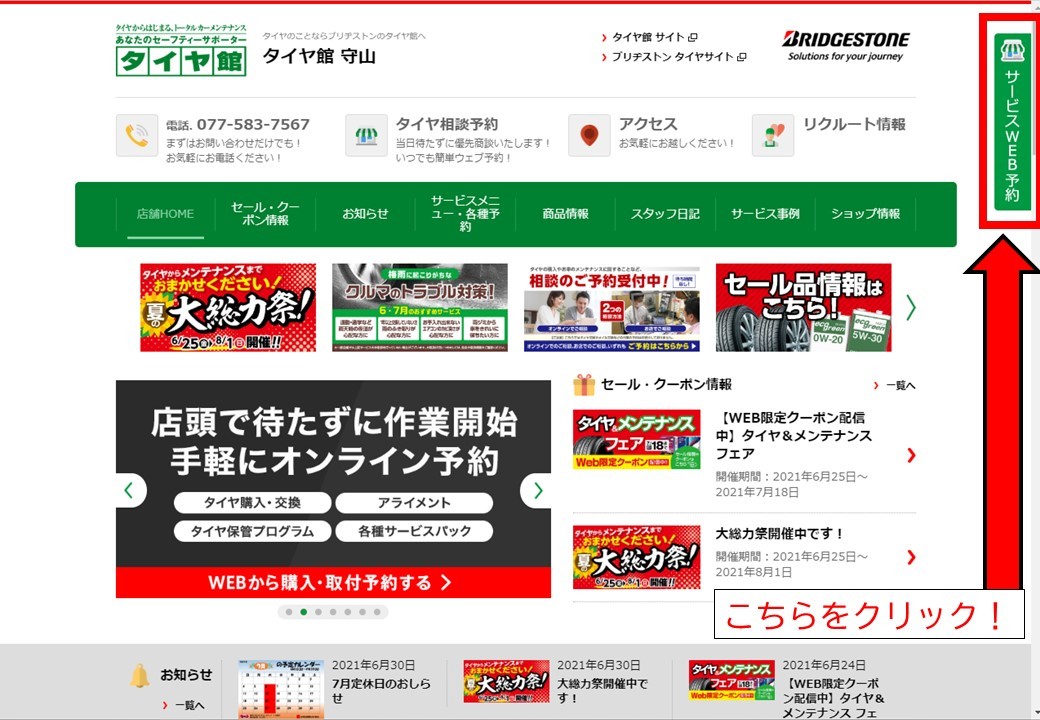Screen dimensions: 1040x720
Task: Click the map pin アクセス icon
Action: click(x=589, y=135)
